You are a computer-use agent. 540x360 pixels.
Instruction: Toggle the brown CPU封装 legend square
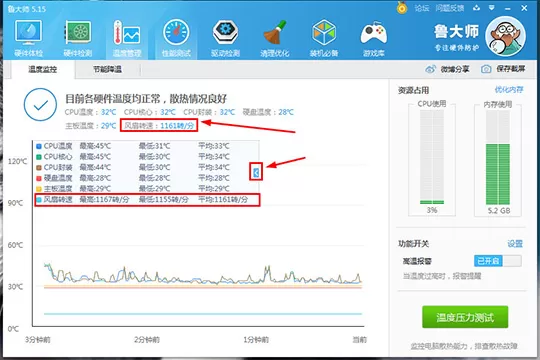tap(39, 168)
